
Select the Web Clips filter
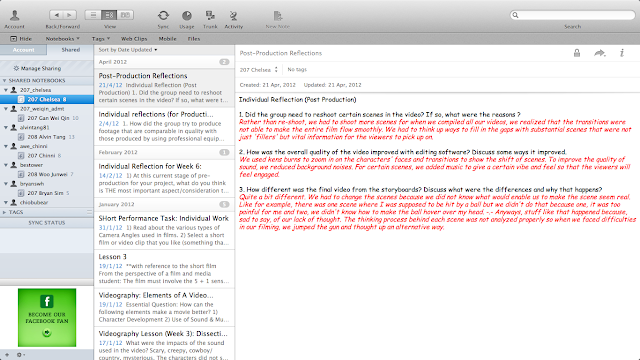134,39
